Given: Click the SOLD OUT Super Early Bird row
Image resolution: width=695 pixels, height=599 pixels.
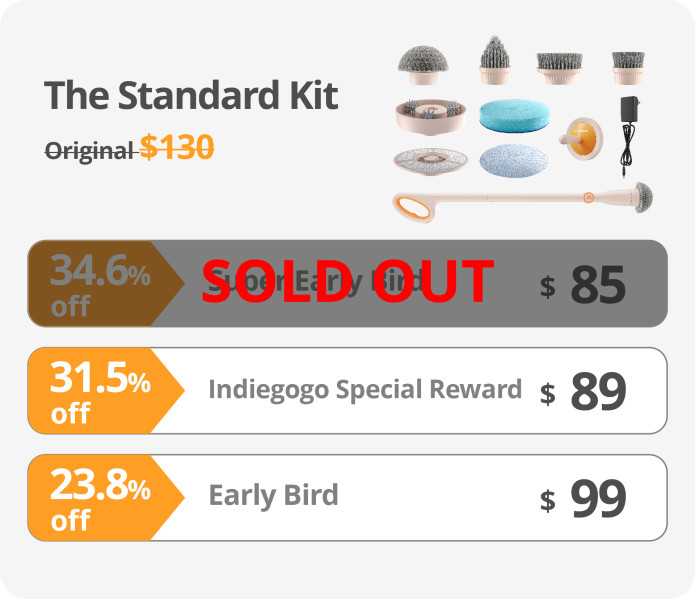Looking at the screenshot, I should (x=347, y=283).
